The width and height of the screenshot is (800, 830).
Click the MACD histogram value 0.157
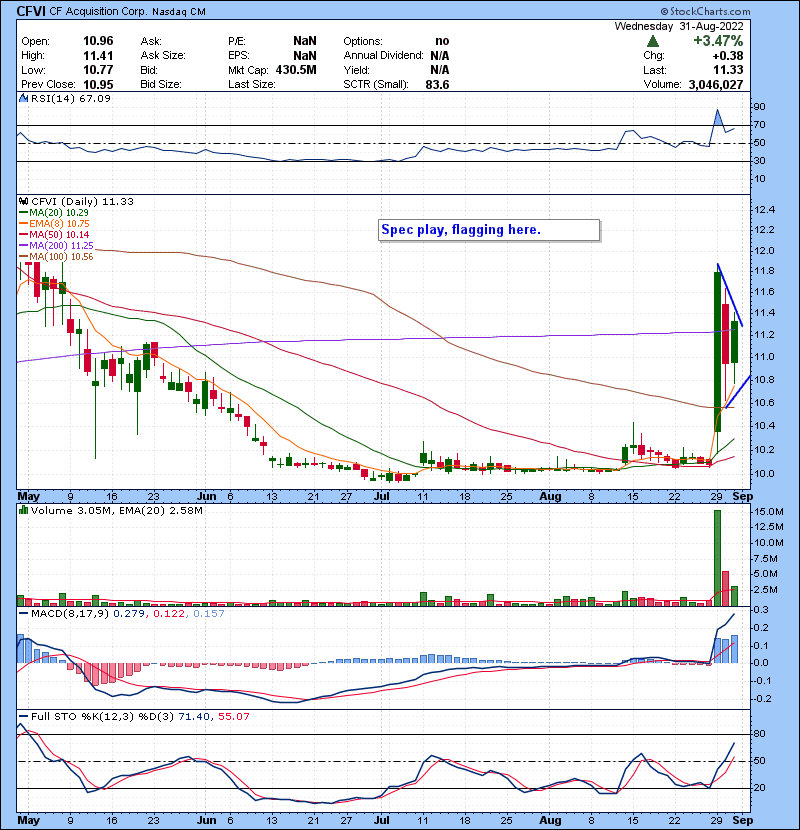pyautogui.click(x=209, y=614)
